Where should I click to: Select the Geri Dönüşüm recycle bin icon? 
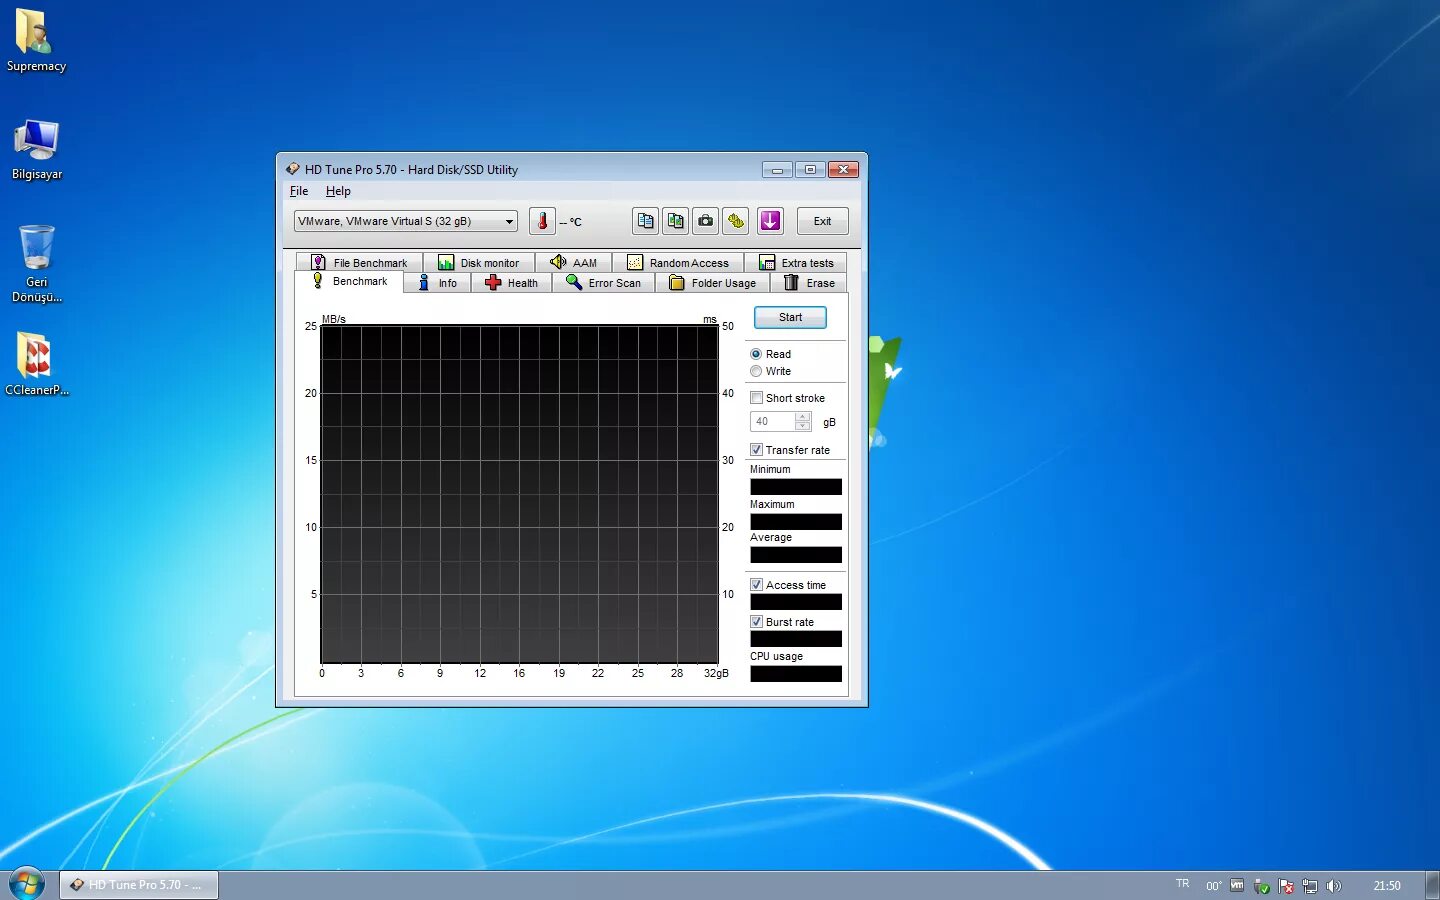[37, 263]
